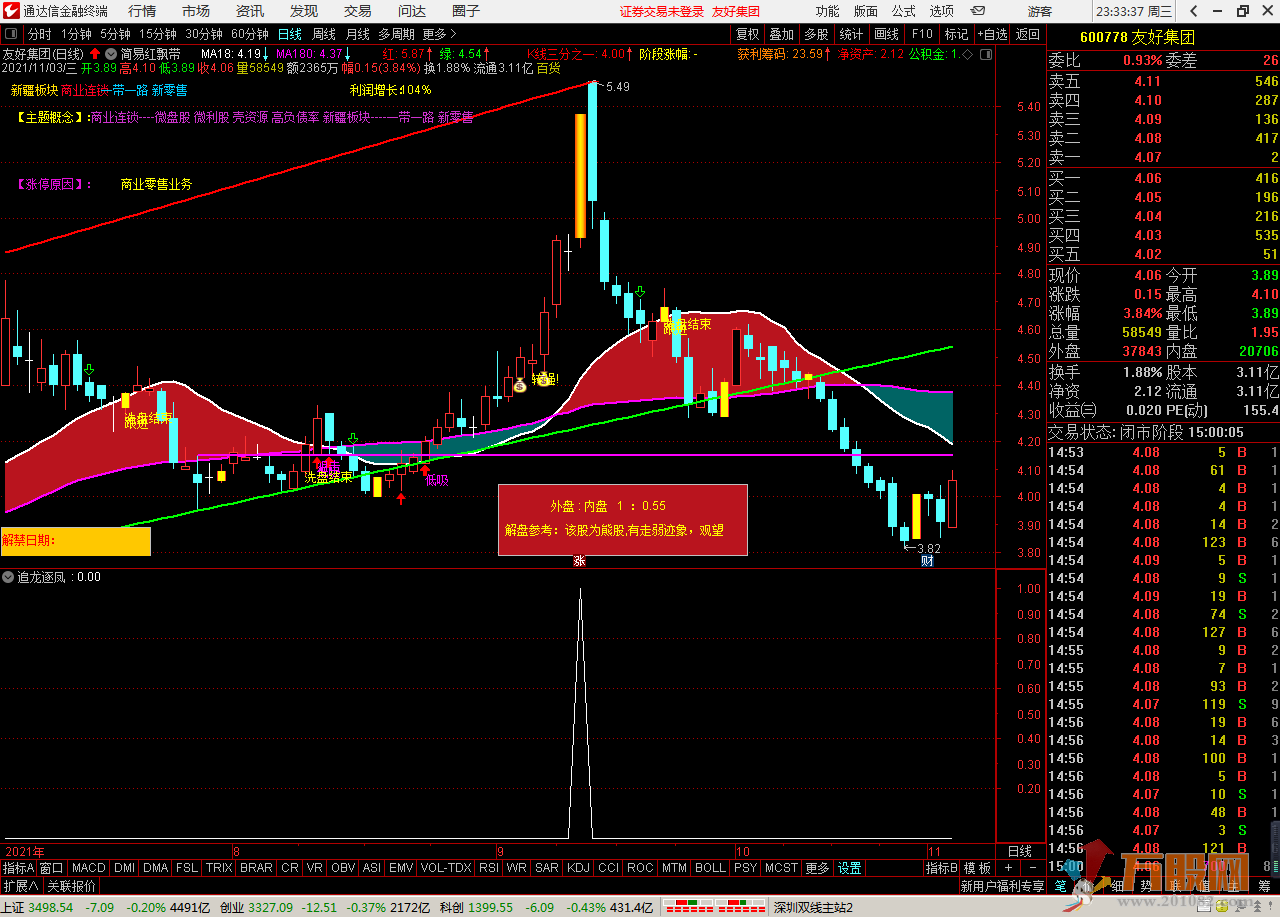Select the 1分钟 period

click(x=75, y=34)
